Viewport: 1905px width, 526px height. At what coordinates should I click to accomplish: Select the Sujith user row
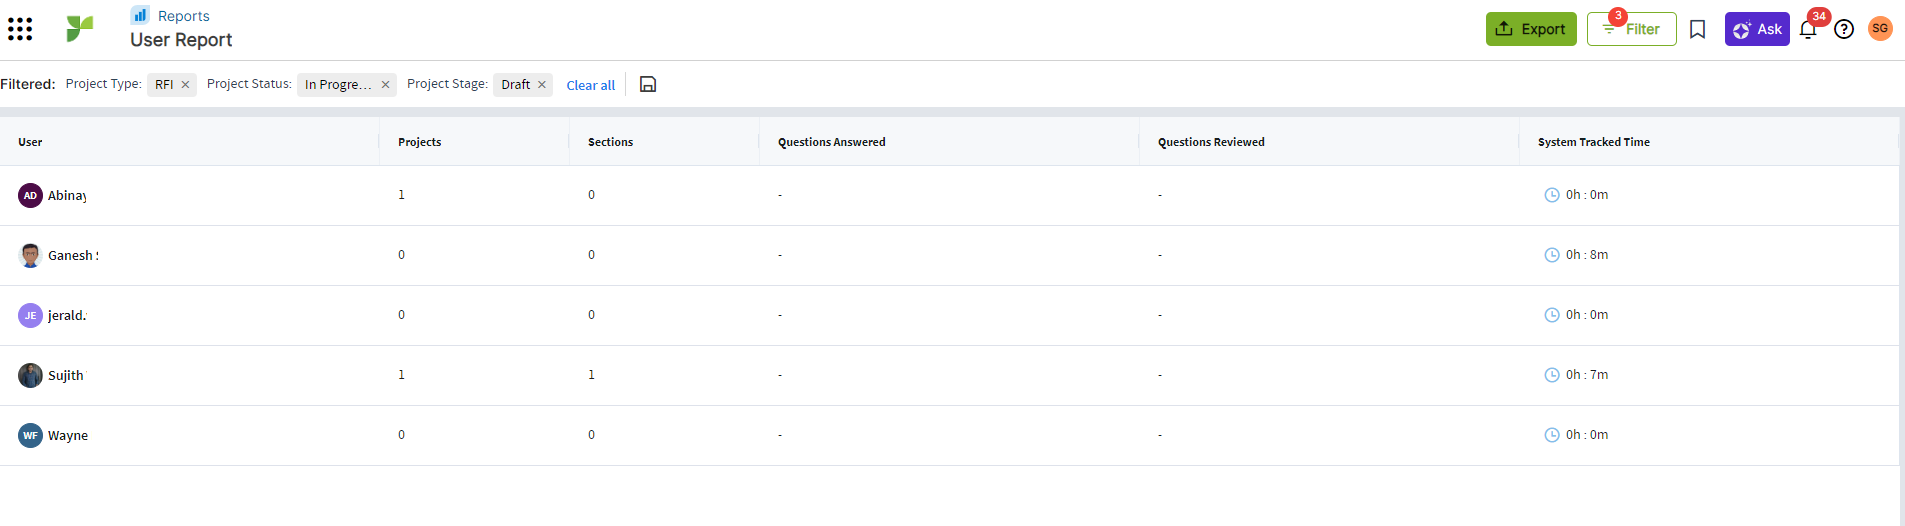point(949,375)
